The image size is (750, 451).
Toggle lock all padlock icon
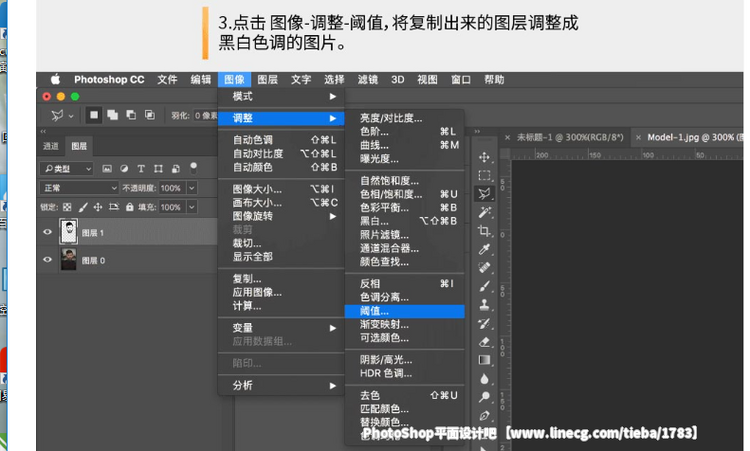129,207
